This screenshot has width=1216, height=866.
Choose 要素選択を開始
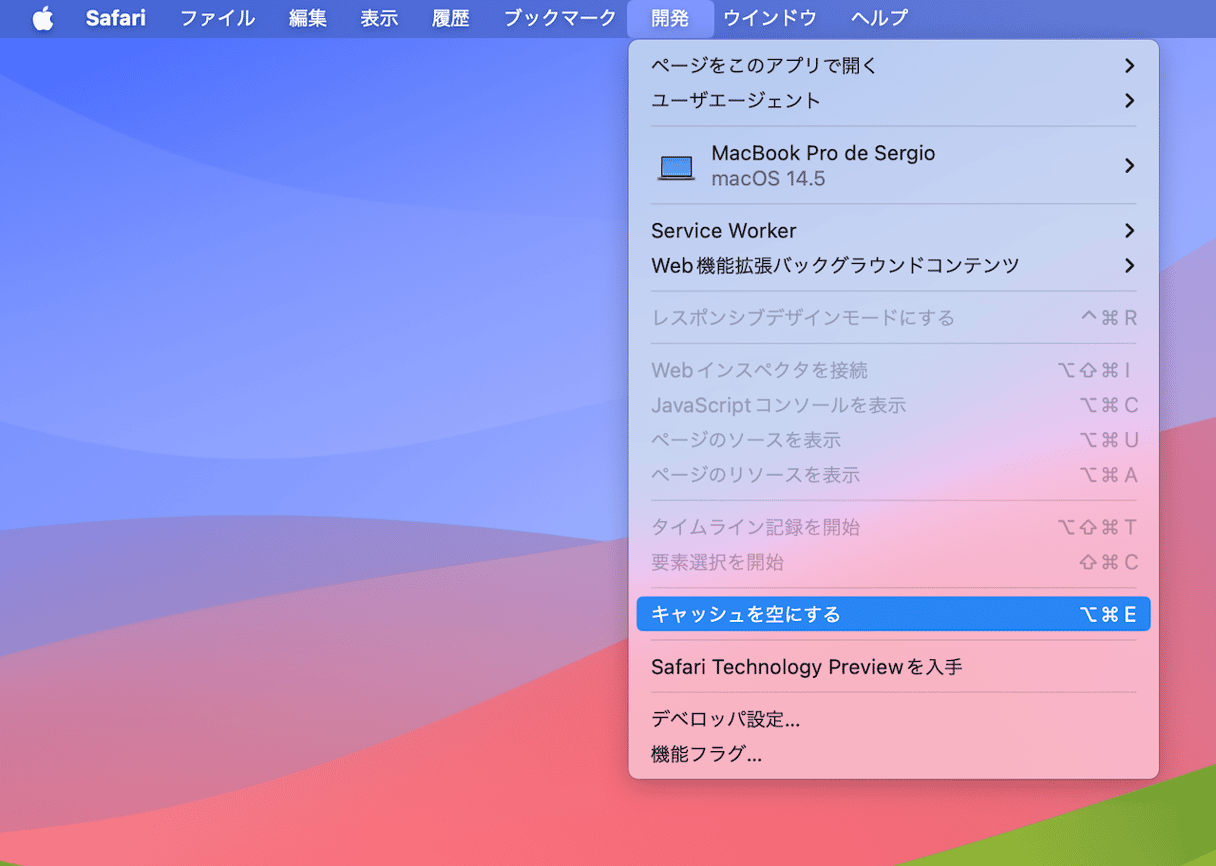coord(893,562)
